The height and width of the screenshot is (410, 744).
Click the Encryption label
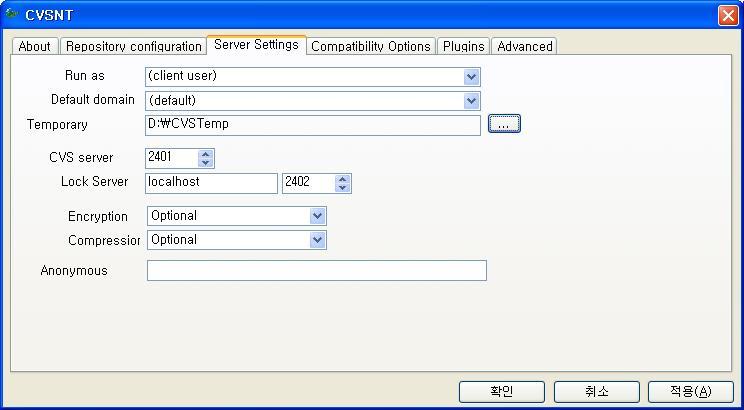pos(98,217)
